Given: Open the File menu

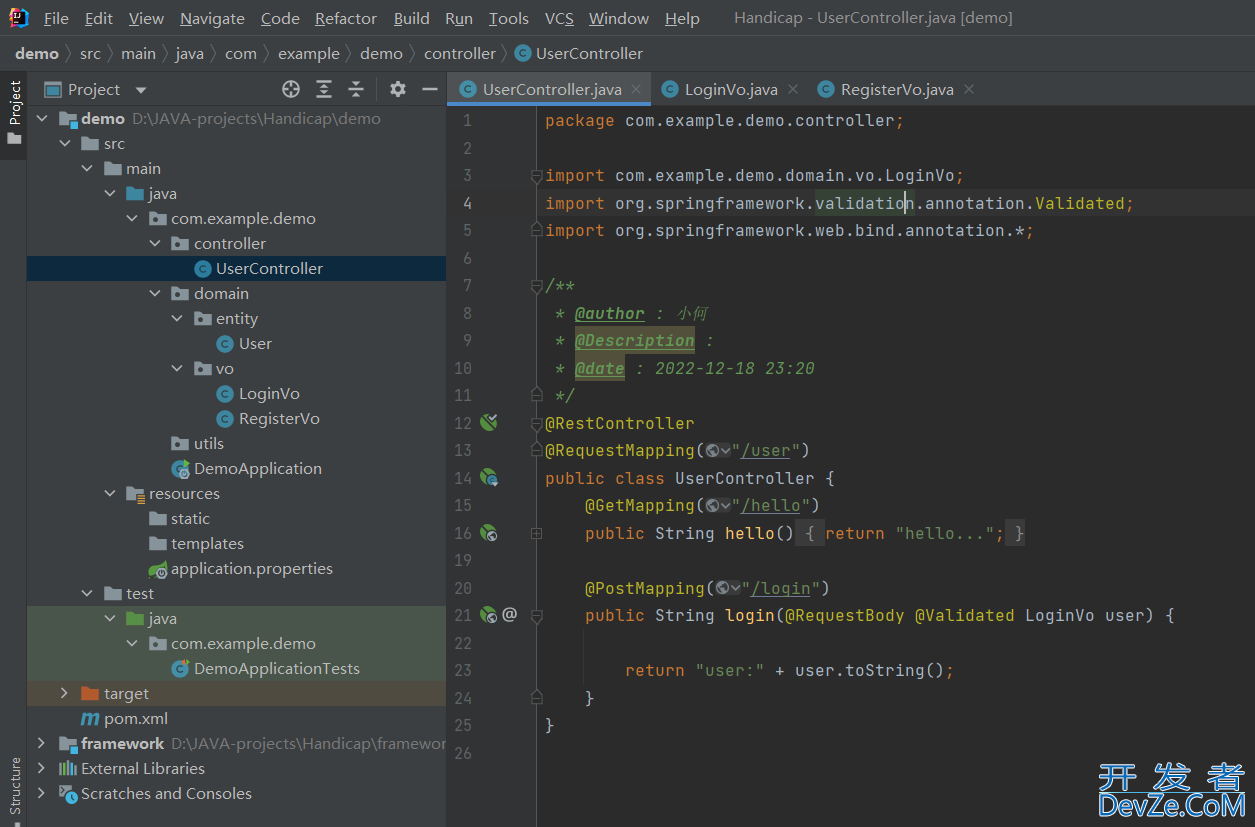Looking at the screenshot, I should [57, 18].
